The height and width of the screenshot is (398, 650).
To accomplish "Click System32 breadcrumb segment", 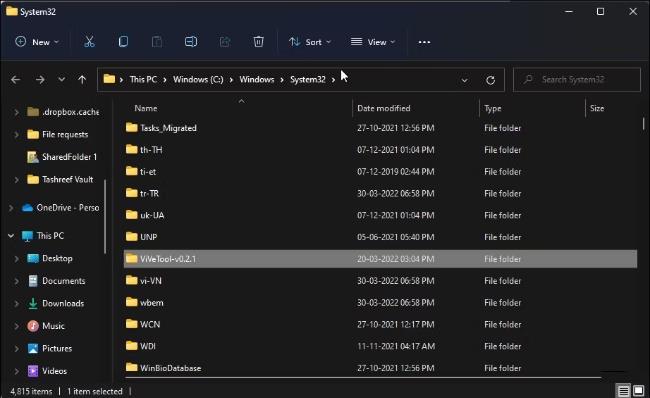I will click(x=308, y=79).
